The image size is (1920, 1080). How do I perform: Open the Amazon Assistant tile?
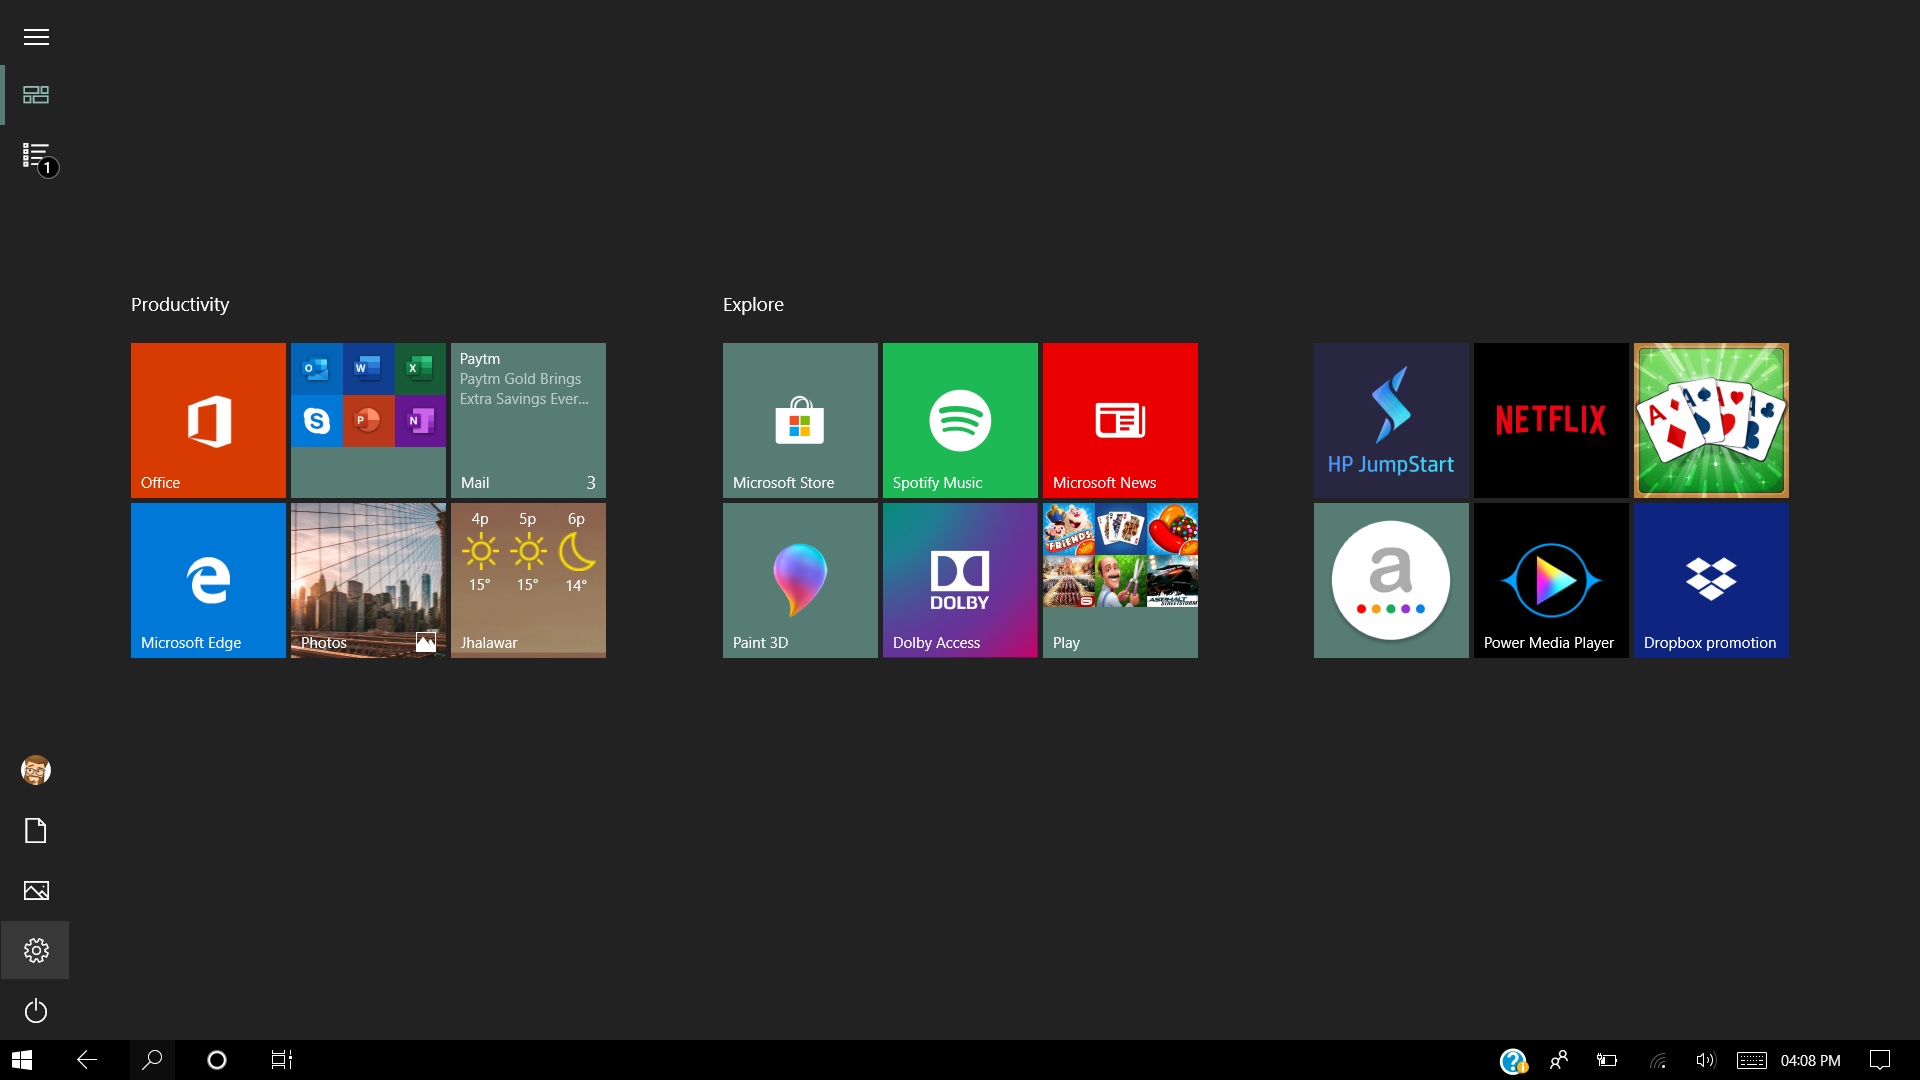pyautogui.click(x=1391, y=580)
